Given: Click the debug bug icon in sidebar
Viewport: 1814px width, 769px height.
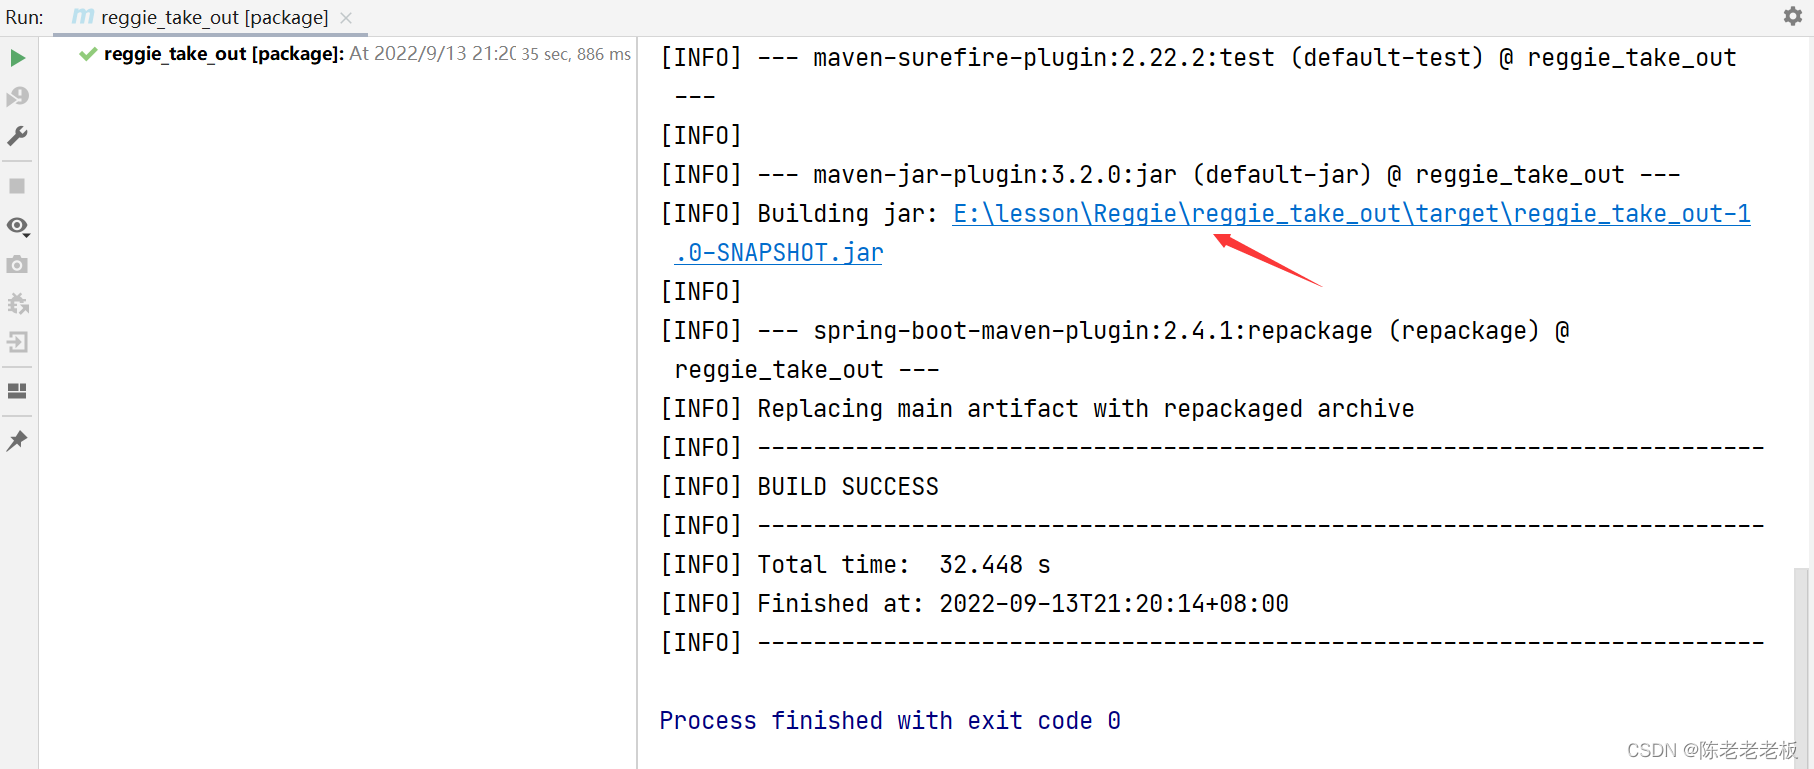Looking at the screenshot, I should 17,304.
